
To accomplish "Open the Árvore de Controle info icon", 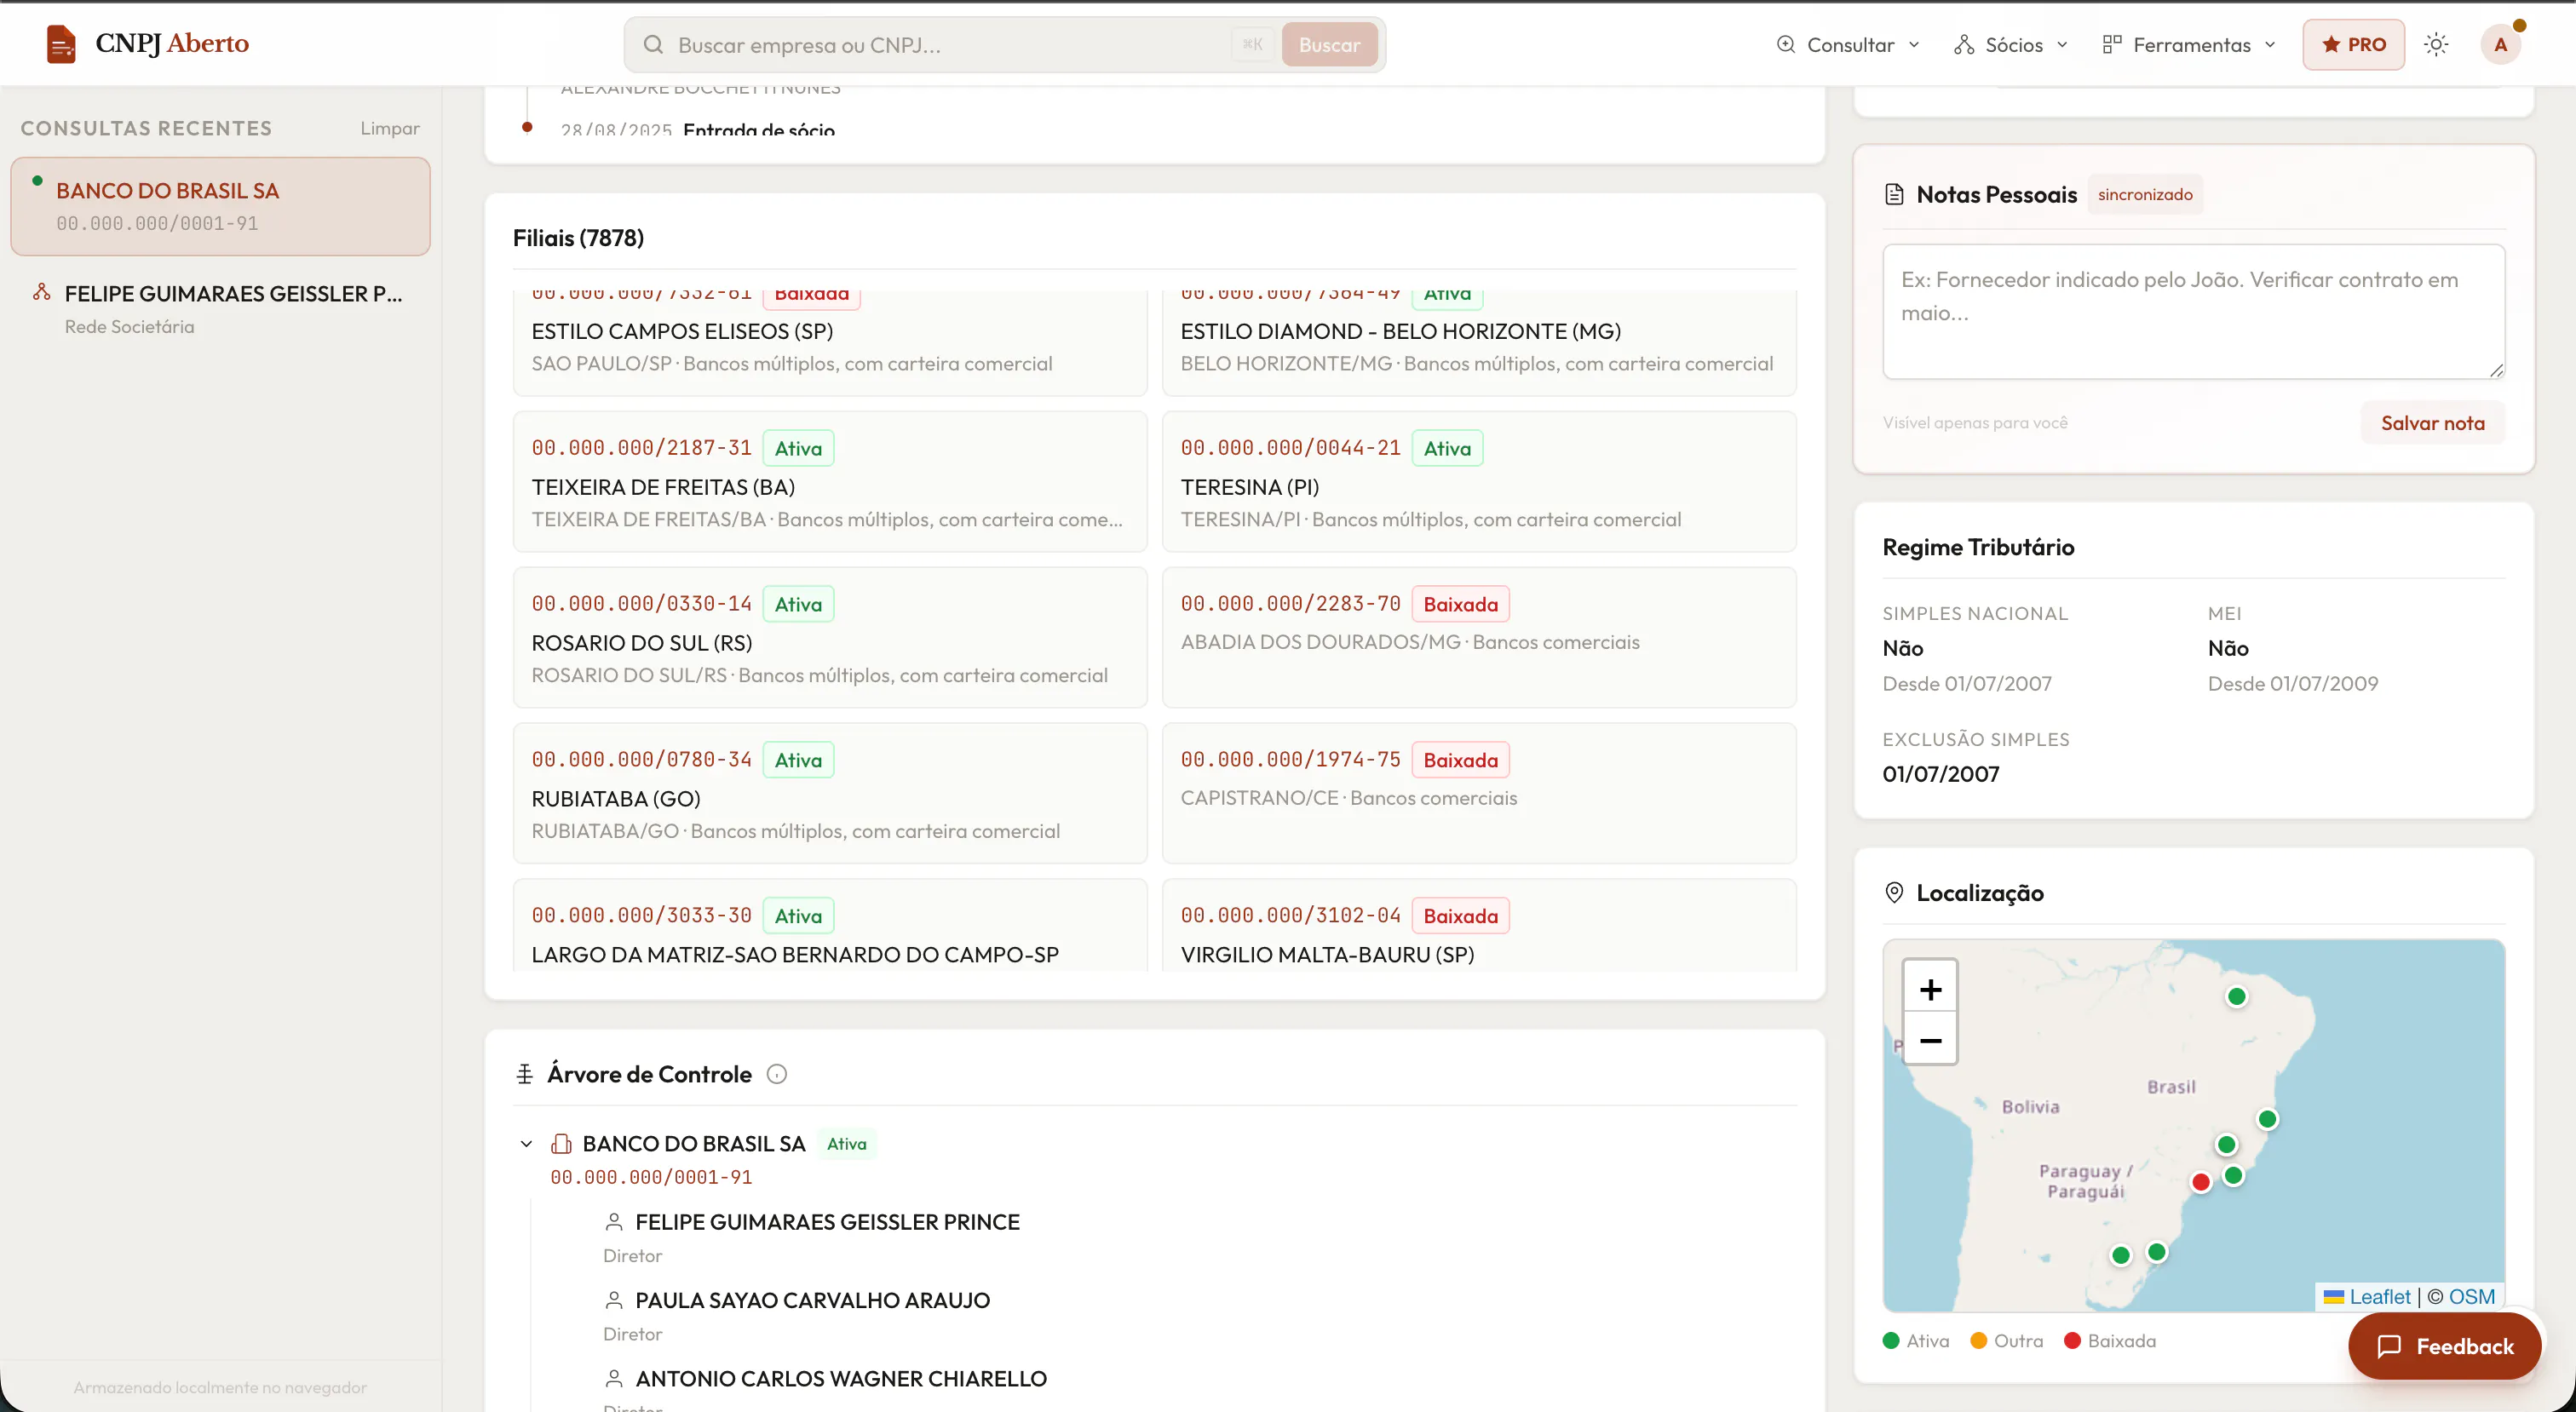I will click(777, 1074).
